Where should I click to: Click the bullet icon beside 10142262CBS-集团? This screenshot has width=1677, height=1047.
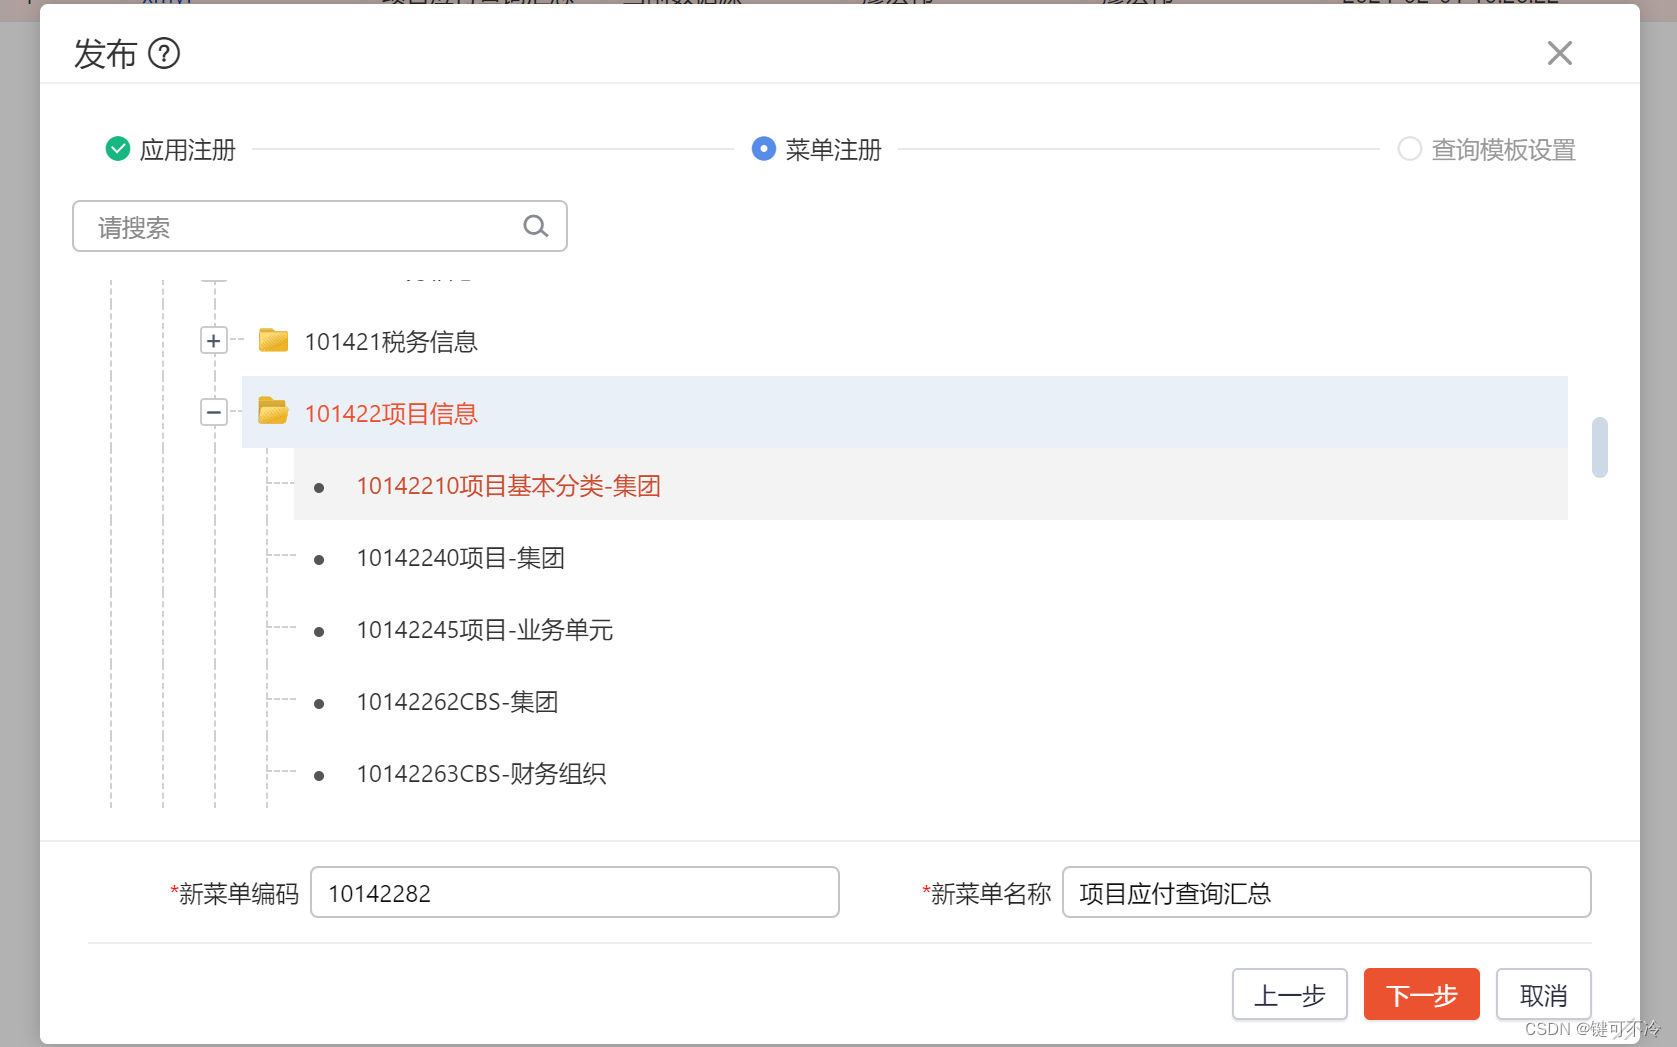pyautogui.click(x=319, y=702)
